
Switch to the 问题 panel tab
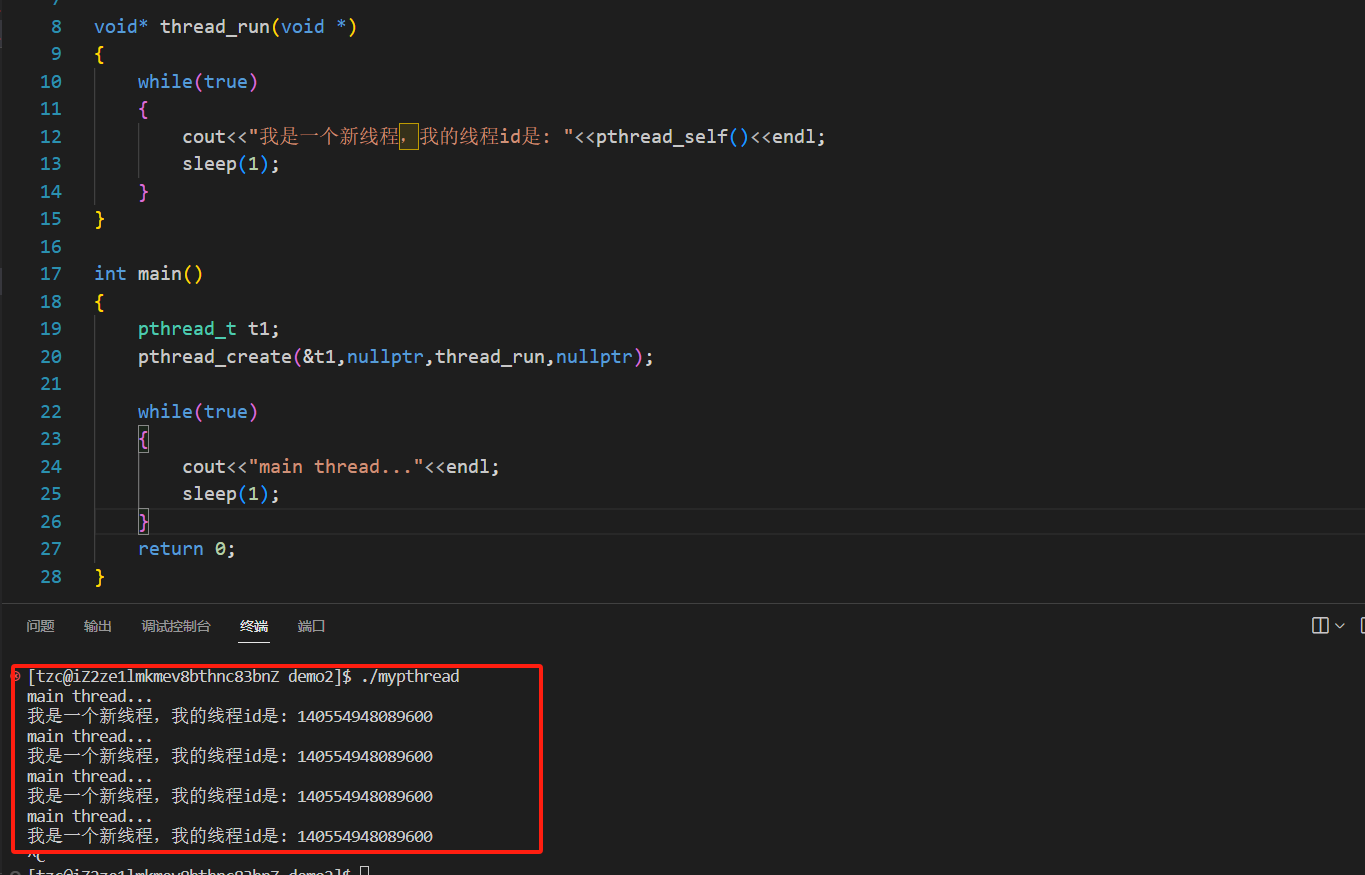(40, 626)
